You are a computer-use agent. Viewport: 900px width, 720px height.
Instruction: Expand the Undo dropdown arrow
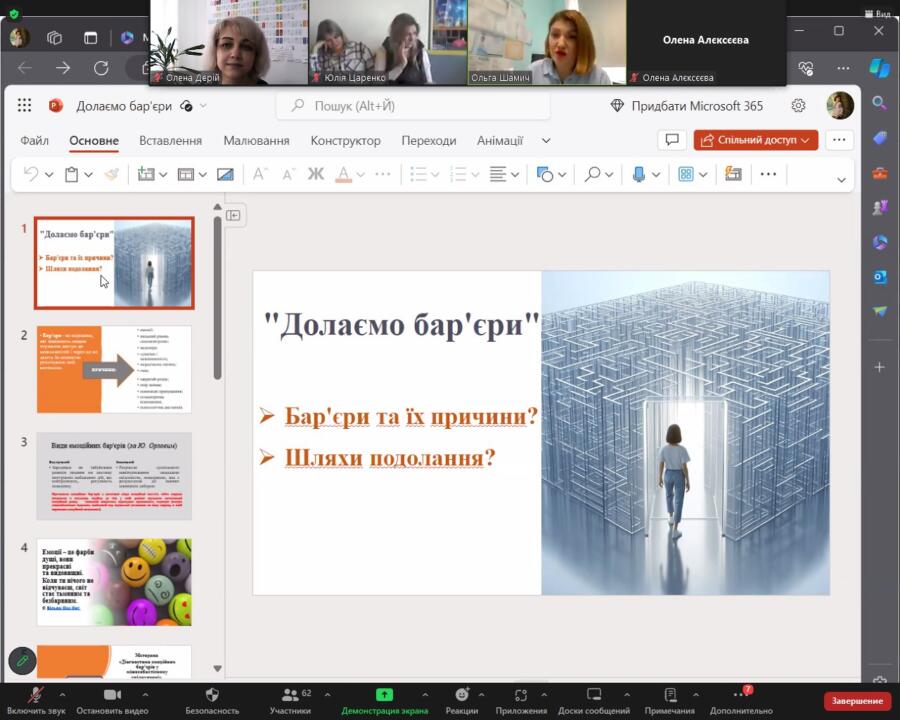tap(49, 175)
